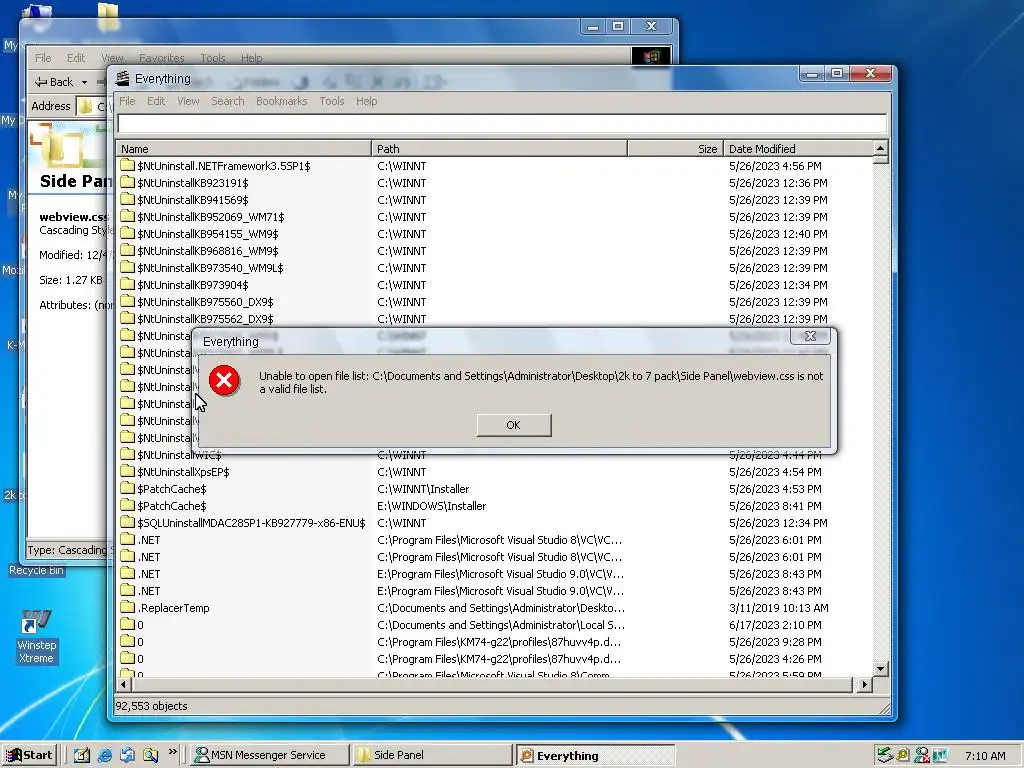Select the $NtUninstallKB973540_WM9L$ folder icon
Image resolution: width=1024 pixels, height=768 pixels.
coord(127,268)
